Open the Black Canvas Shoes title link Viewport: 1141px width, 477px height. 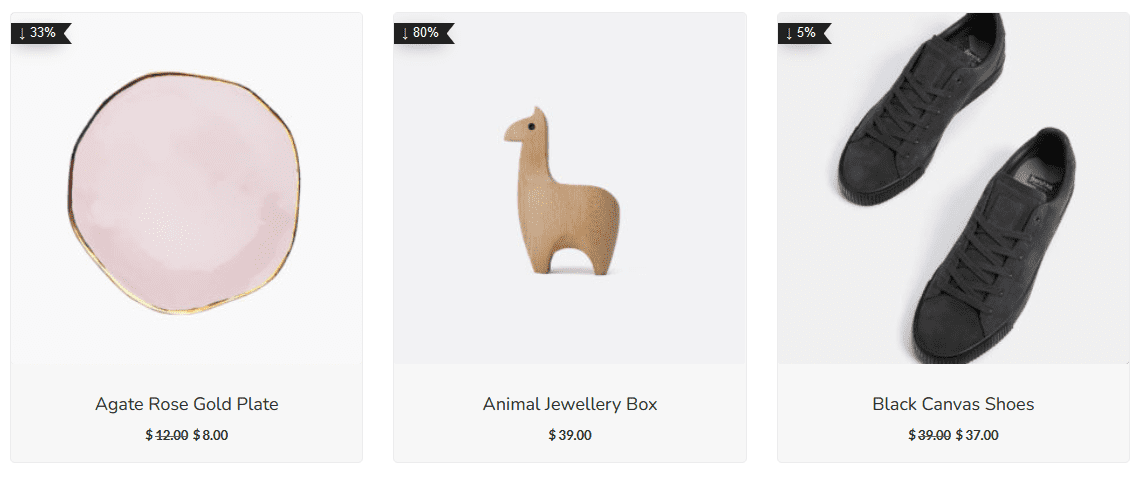pos(953,404)
